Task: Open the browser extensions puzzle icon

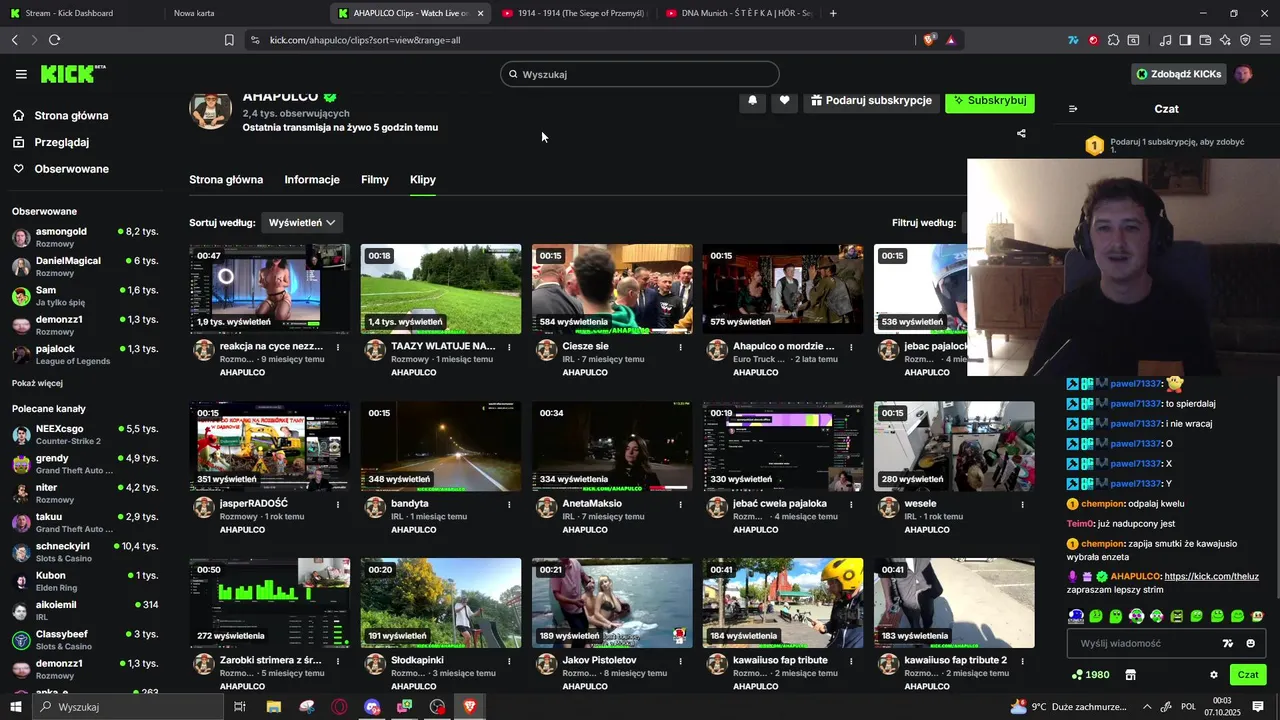Action: pos(1113,40)
